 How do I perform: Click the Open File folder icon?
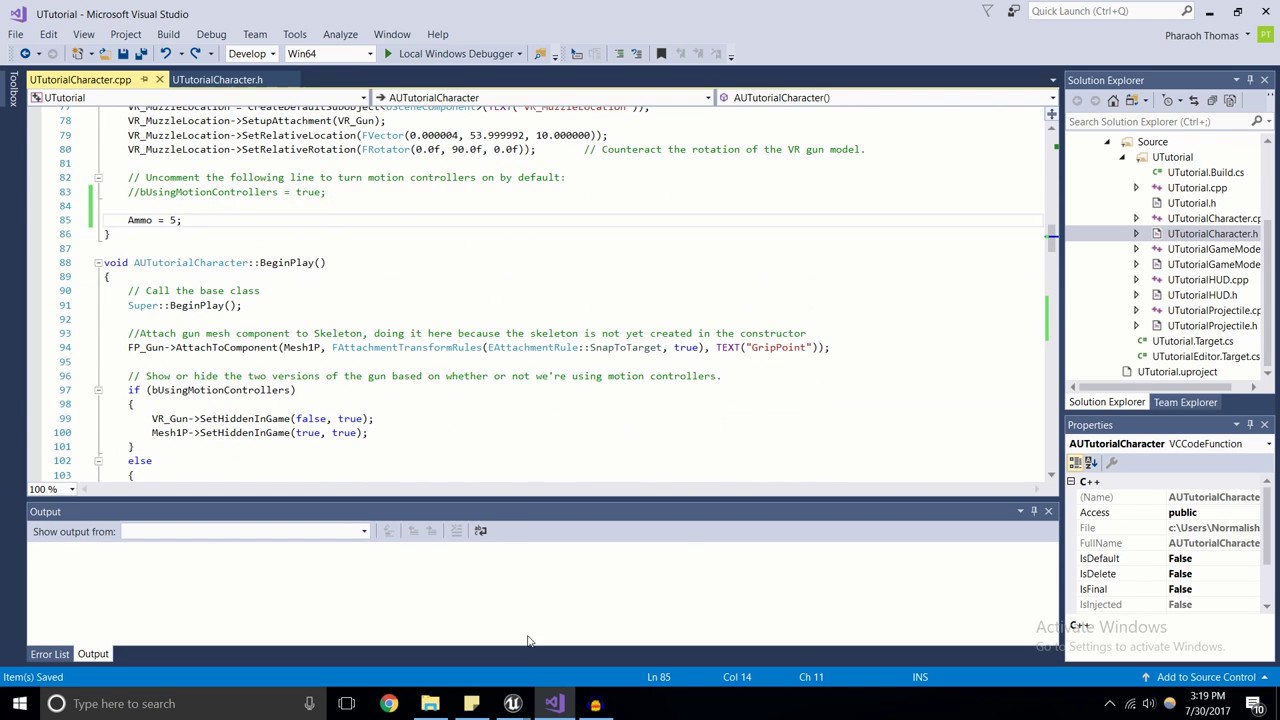(x=104, y=54)
